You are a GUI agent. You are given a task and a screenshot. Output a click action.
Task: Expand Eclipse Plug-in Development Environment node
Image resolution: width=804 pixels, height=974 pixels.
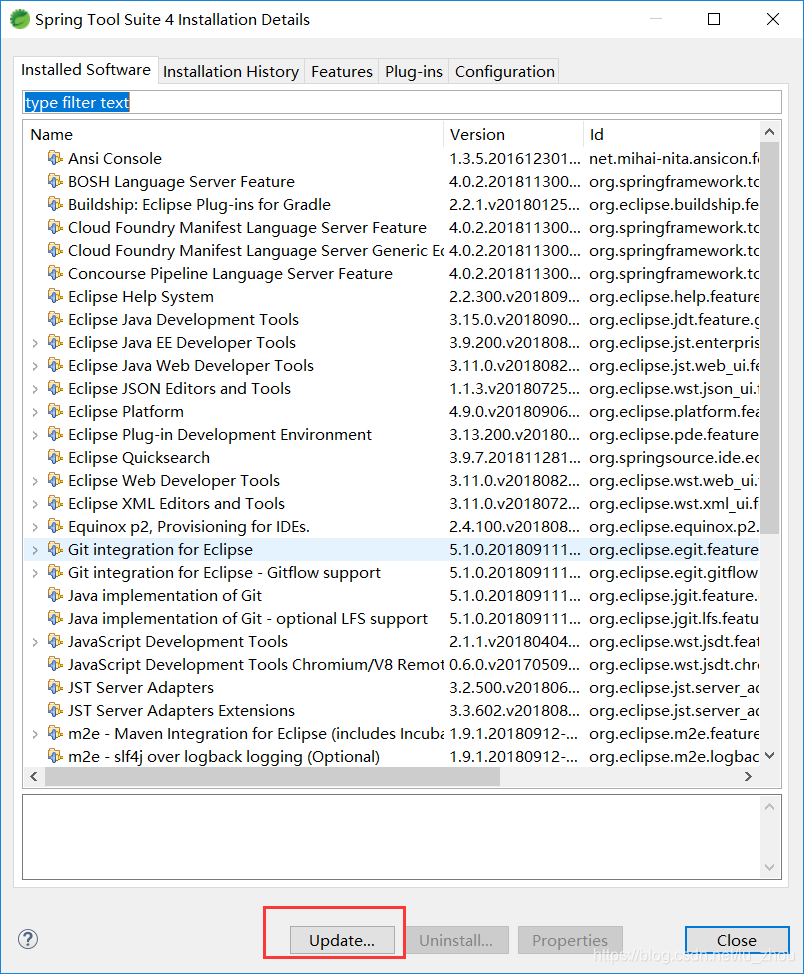click(x=35, y=435)
